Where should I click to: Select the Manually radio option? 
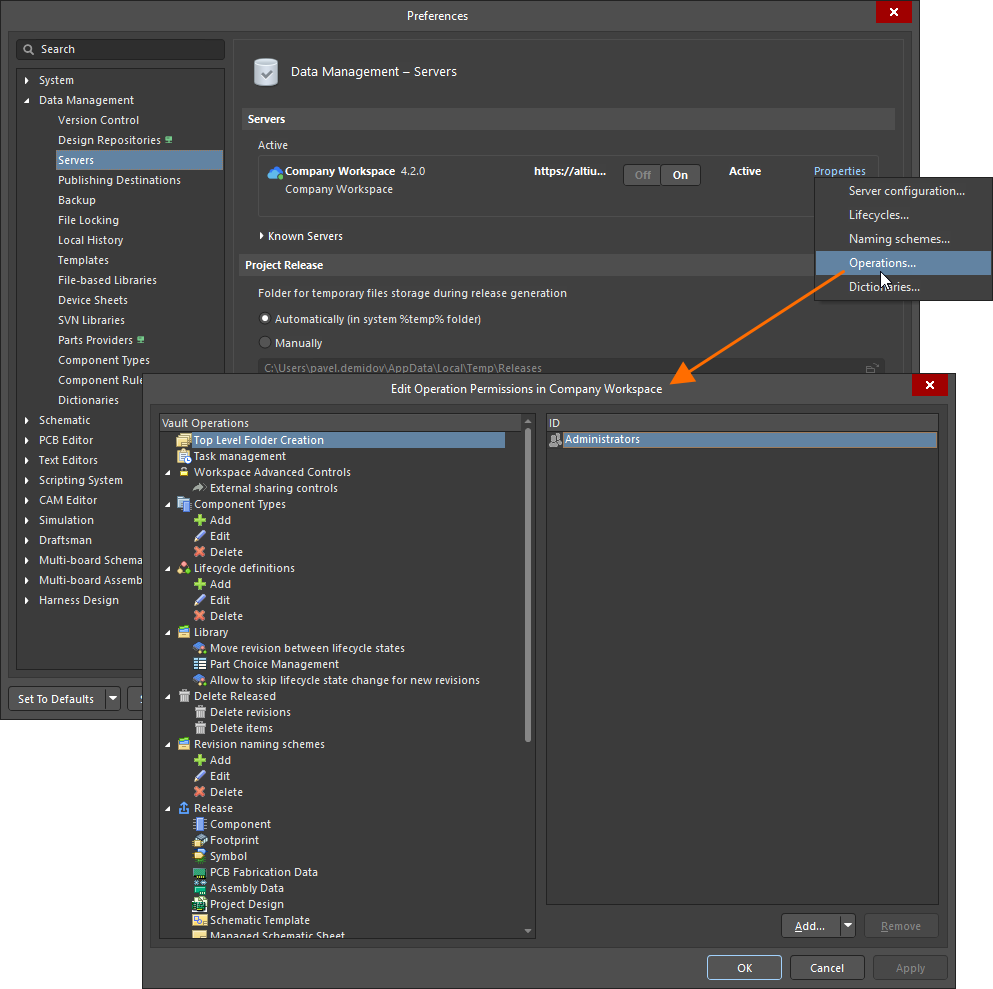point(265,343)
